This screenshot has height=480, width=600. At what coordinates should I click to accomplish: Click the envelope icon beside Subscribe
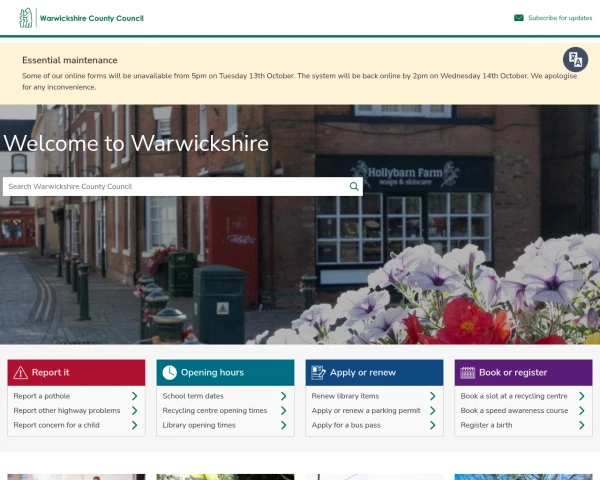(518, 18)
